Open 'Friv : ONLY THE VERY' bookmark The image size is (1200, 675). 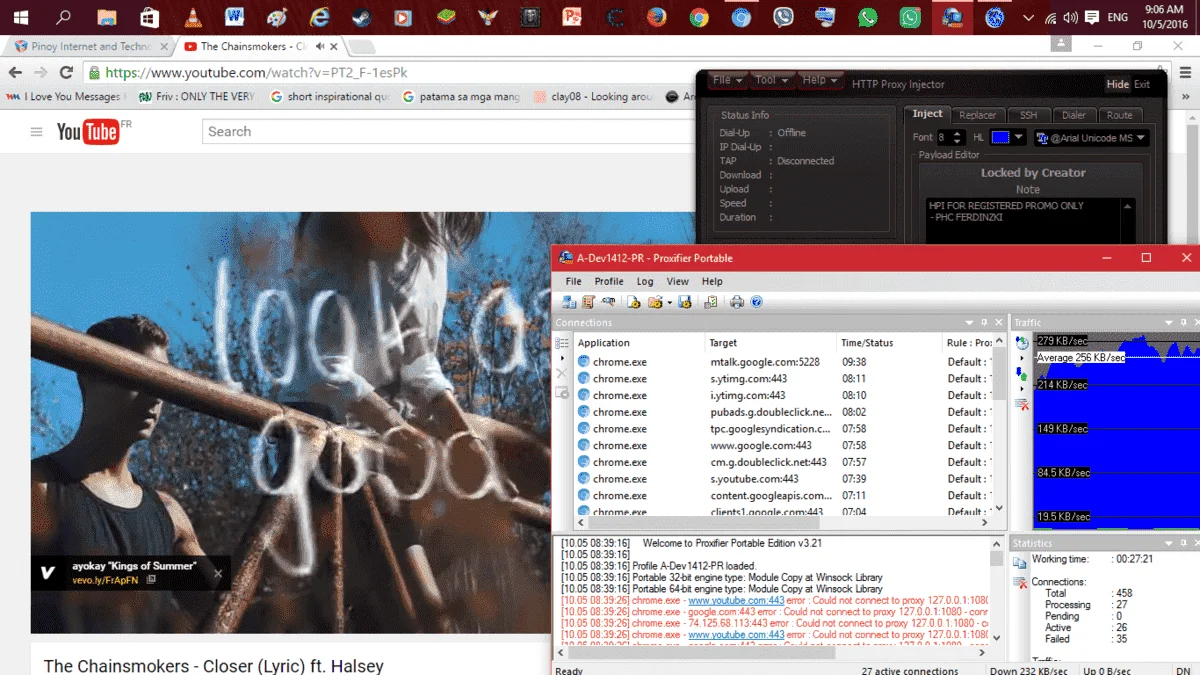(x=197, y=97)
